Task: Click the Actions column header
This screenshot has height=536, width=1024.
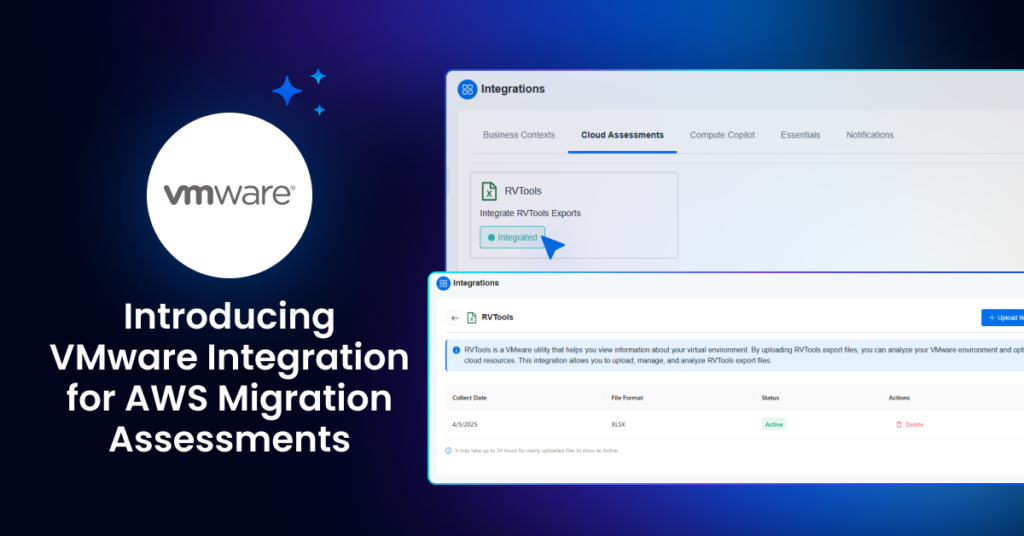Action: tap(899, 398)
